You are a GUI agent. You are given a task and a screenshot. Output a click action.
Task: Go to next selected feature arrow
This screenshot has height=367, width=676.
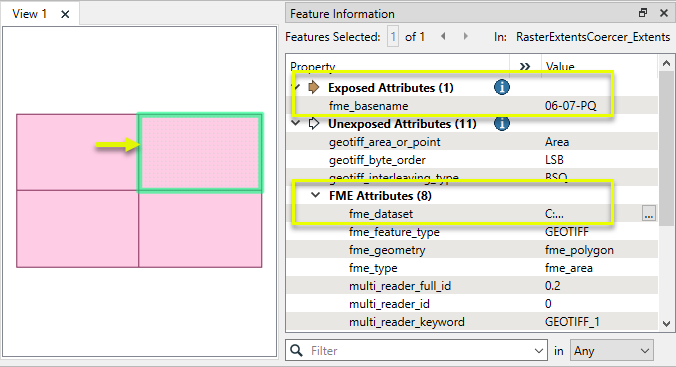465,36
